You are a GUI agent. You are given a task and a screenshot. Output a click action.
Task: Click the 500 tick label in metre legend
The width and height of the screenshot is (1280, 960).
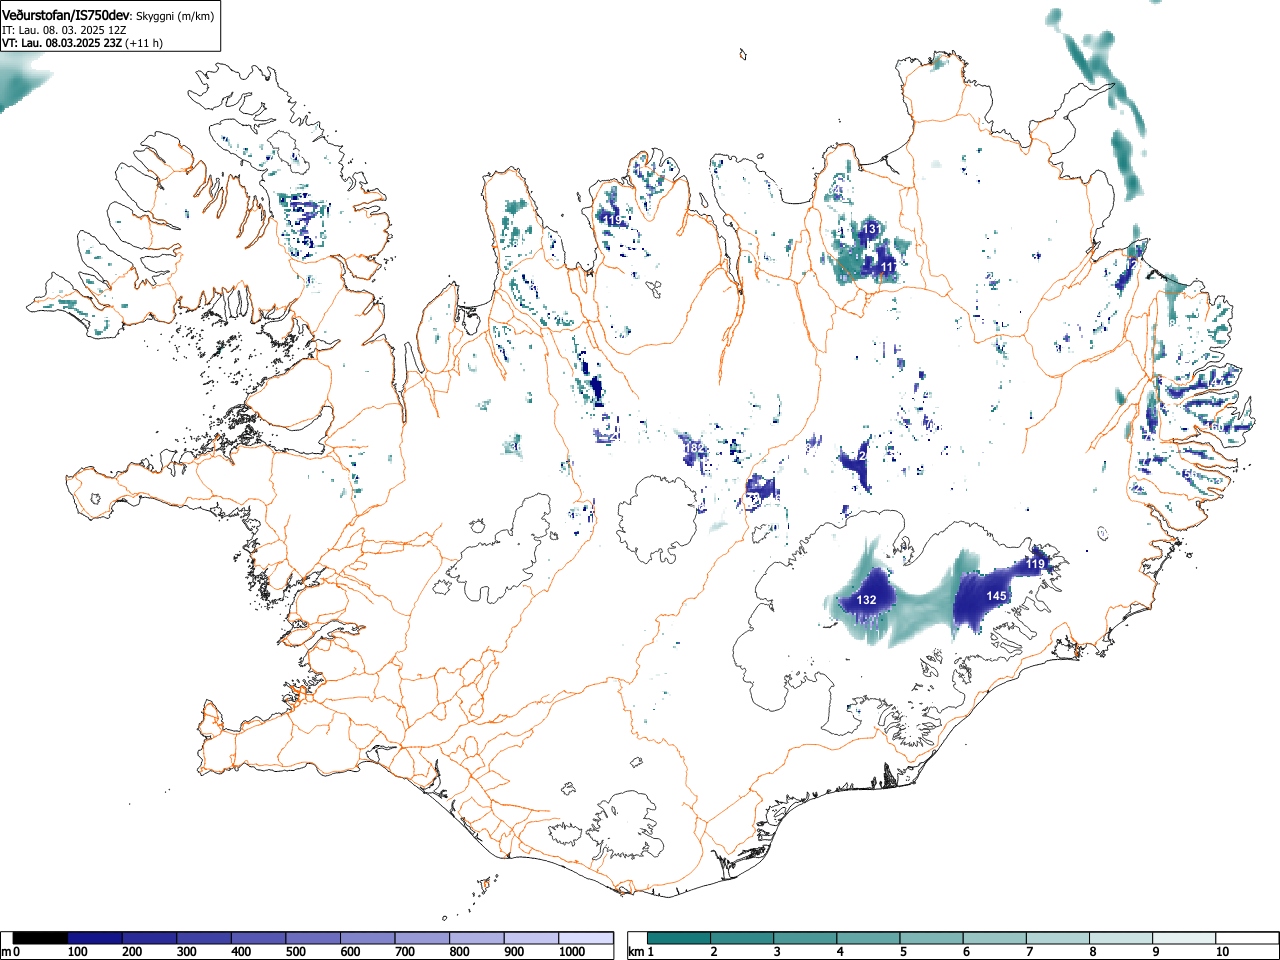(x=296, y=952)
